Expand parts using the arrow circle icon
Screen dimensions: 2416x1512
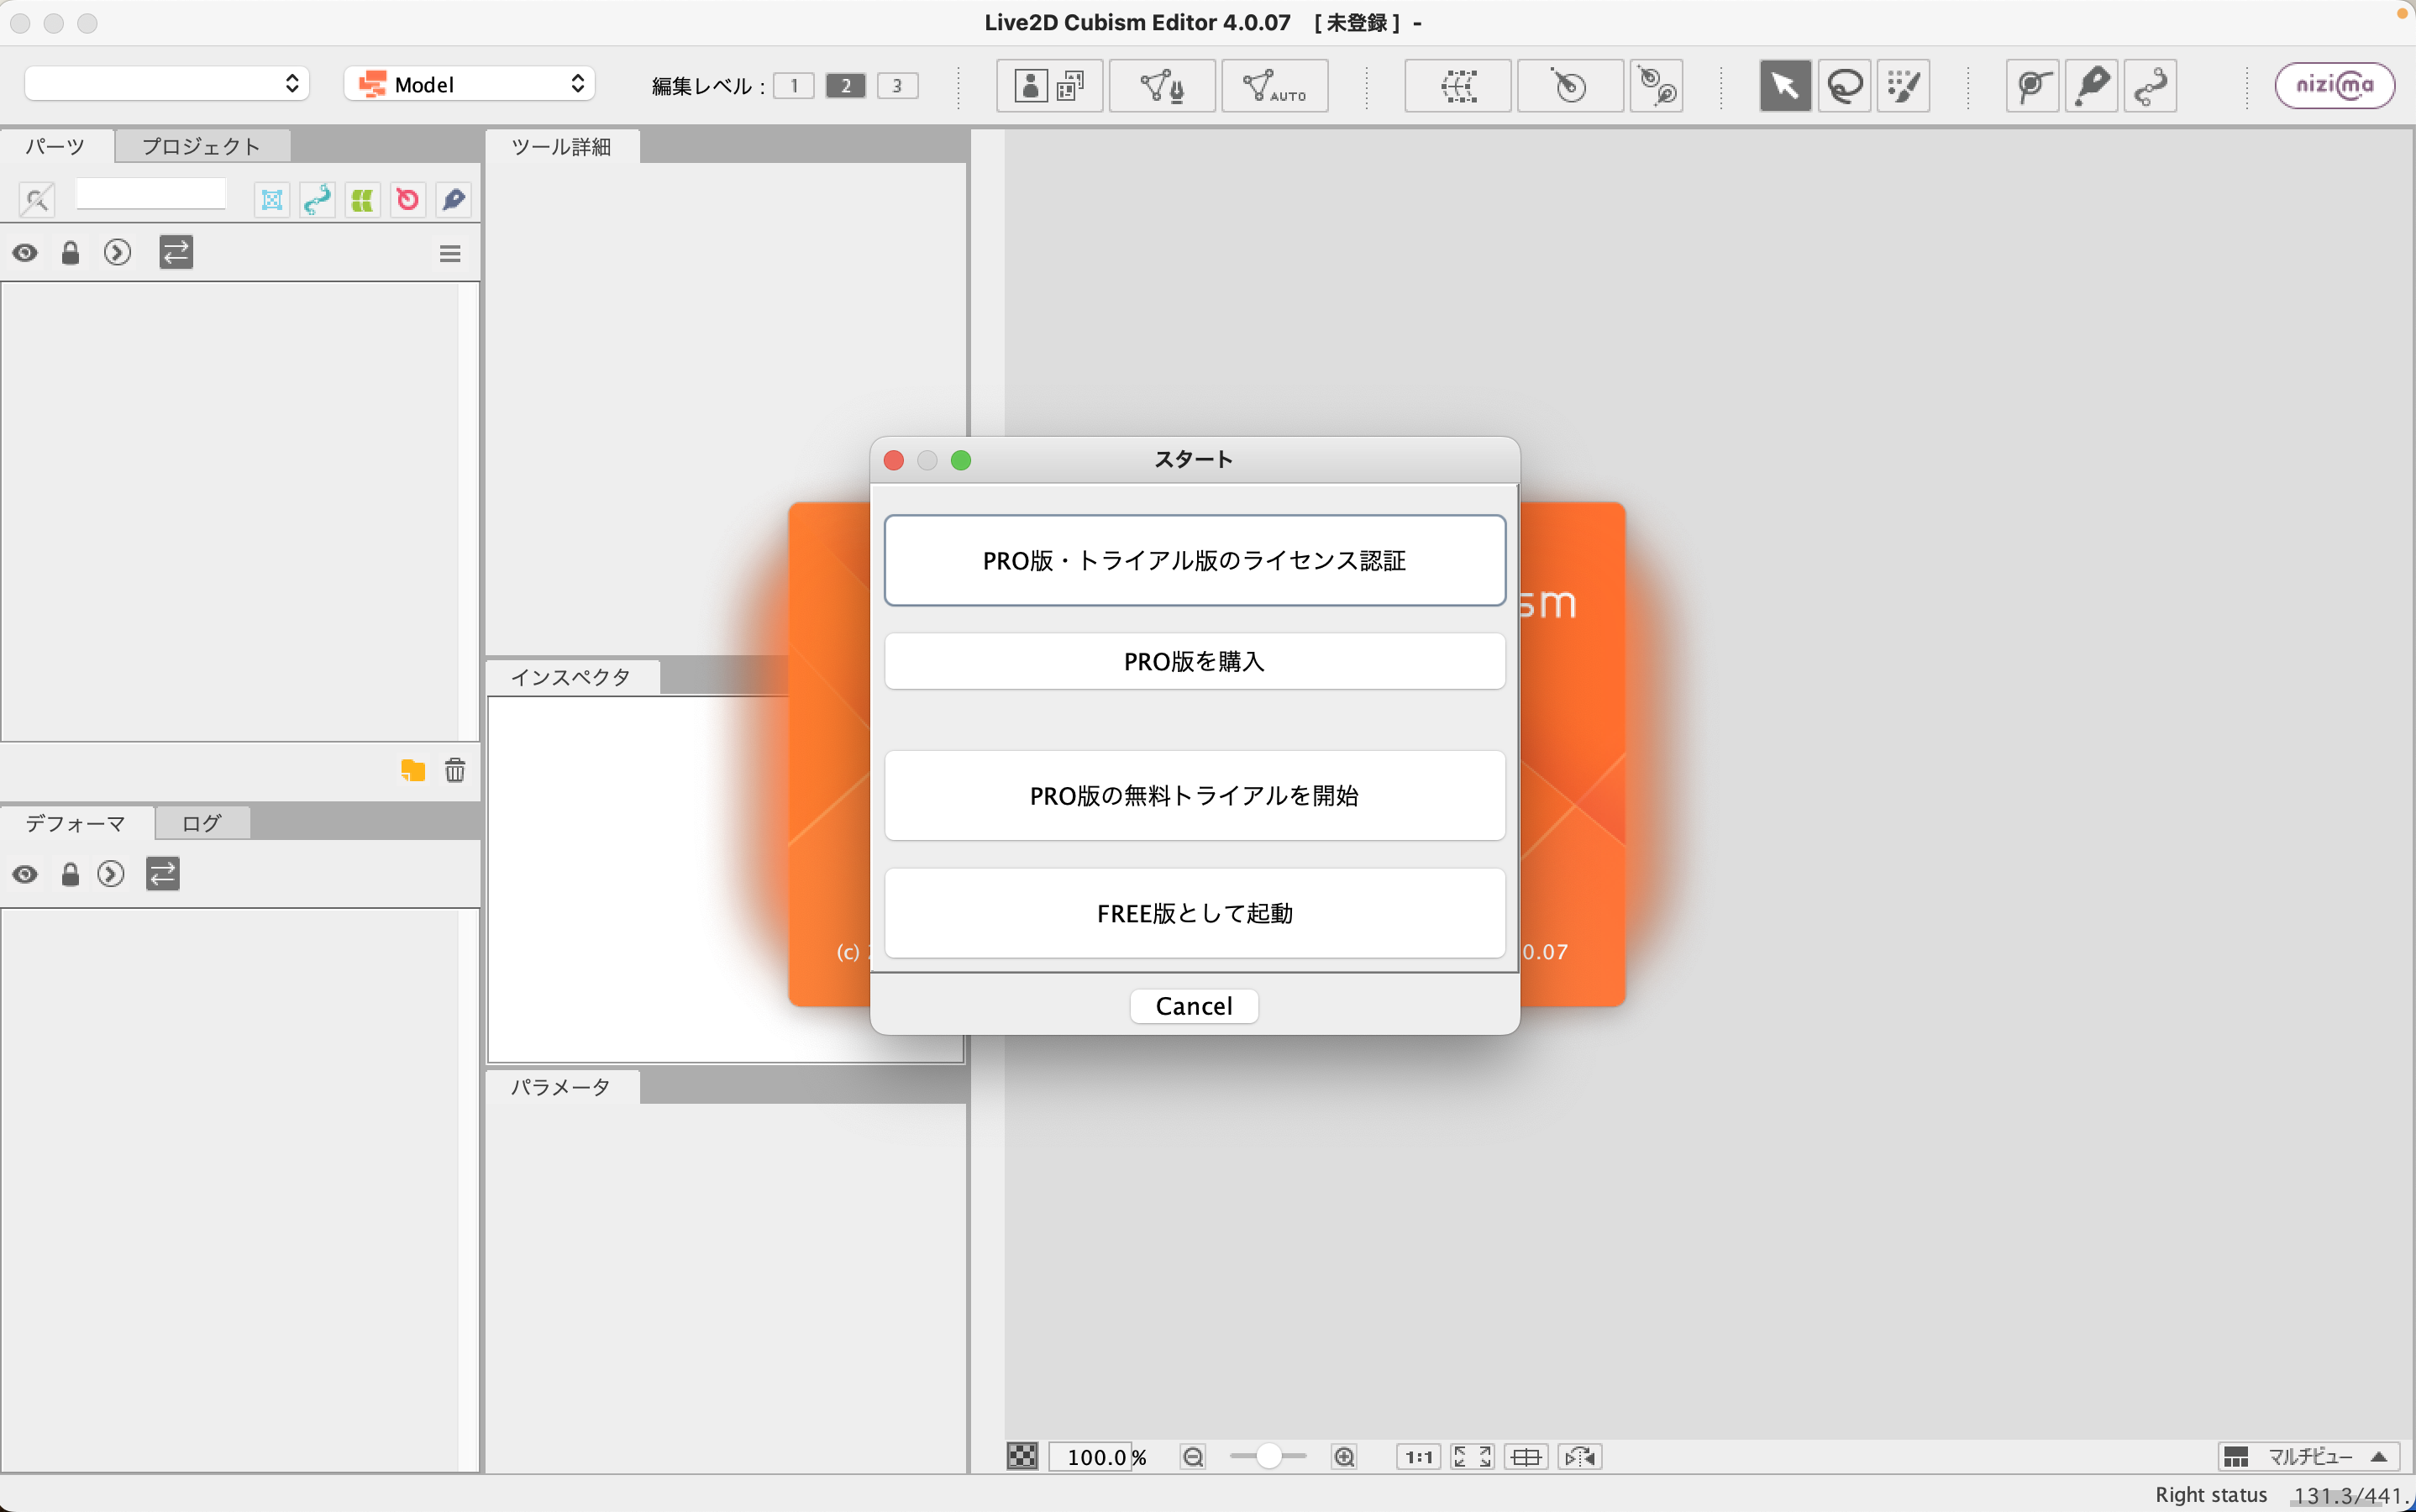tap(117, 253)
